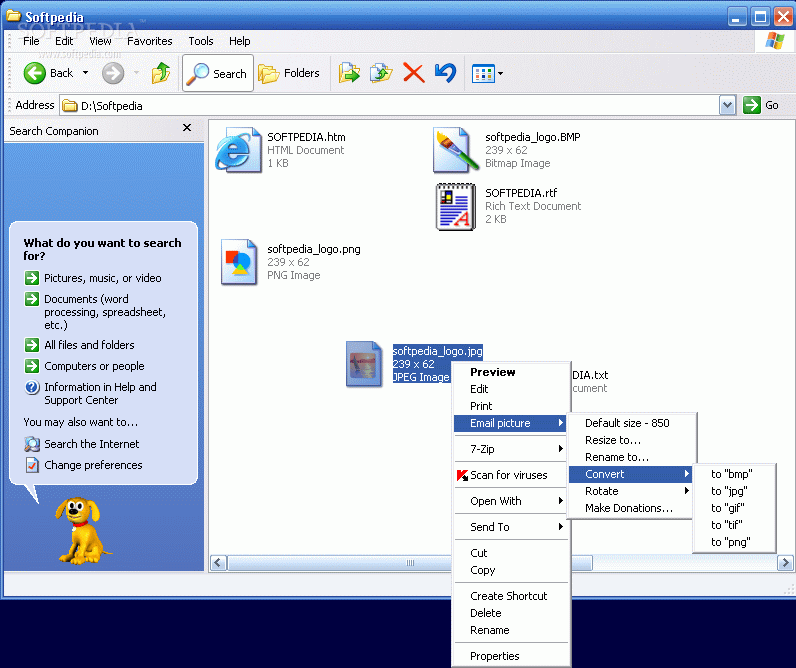Image resolution: width=796 pixels, height=668 pixels.
Task: Choose Make Donations… in the submenu
Action: pos(631,508)
